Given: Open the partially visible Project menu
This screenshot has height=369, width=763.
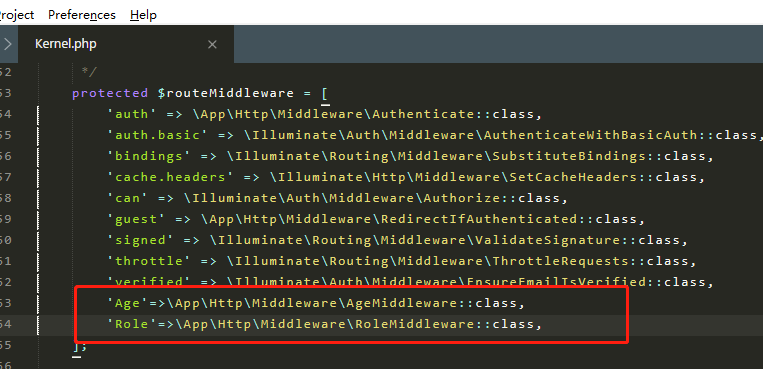Looking at the screenshot, I should [17, 15].
